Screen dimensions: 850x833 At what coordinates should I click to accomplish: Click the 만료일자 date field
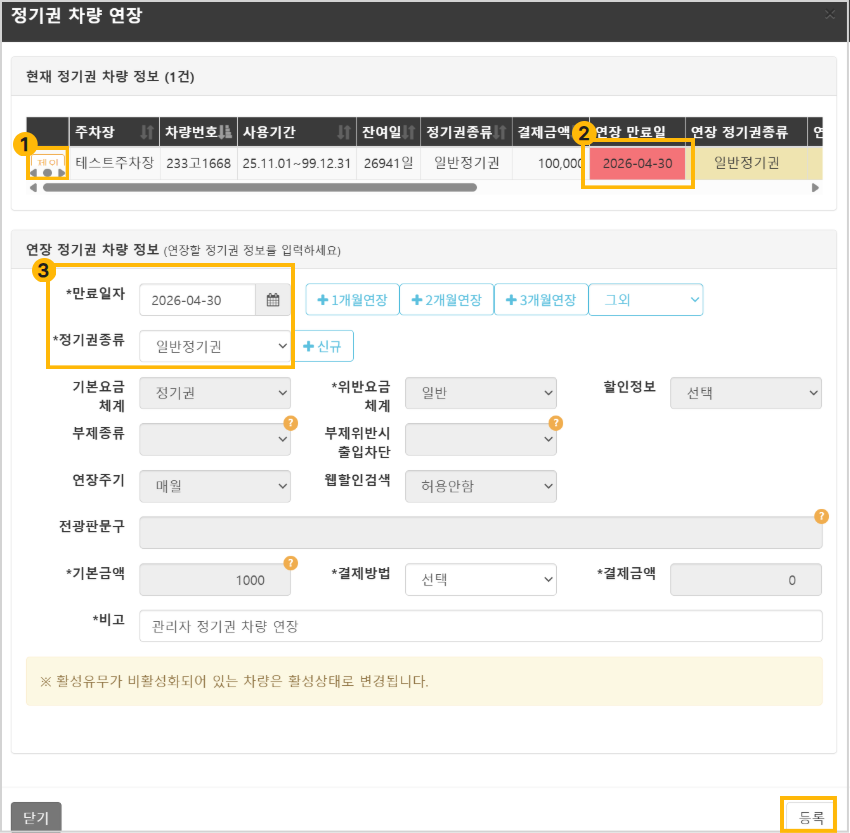pyautogui.click(x=197, y=300)
